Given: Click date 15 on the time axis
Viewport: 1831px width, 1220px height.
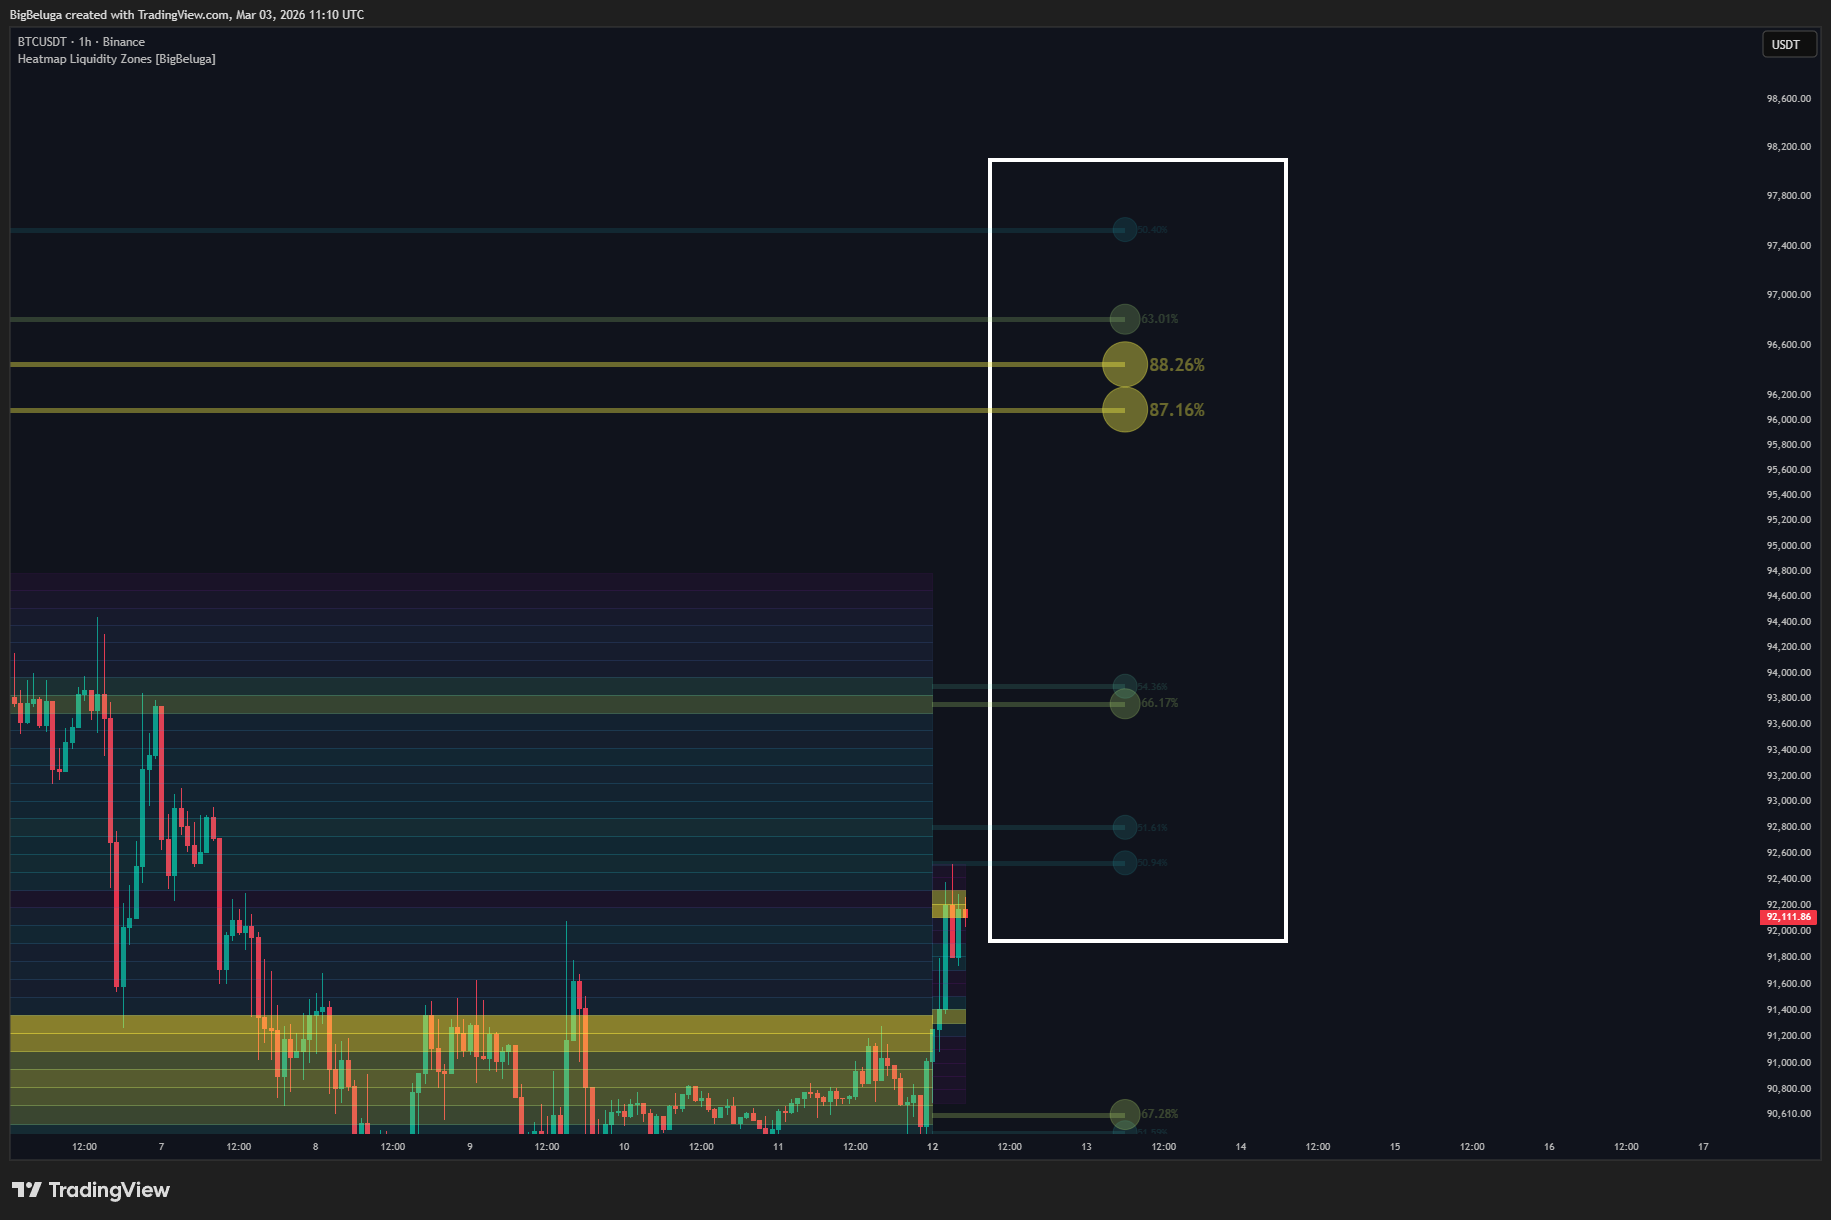Looking at the screenshot, I should point(1395,1147).
